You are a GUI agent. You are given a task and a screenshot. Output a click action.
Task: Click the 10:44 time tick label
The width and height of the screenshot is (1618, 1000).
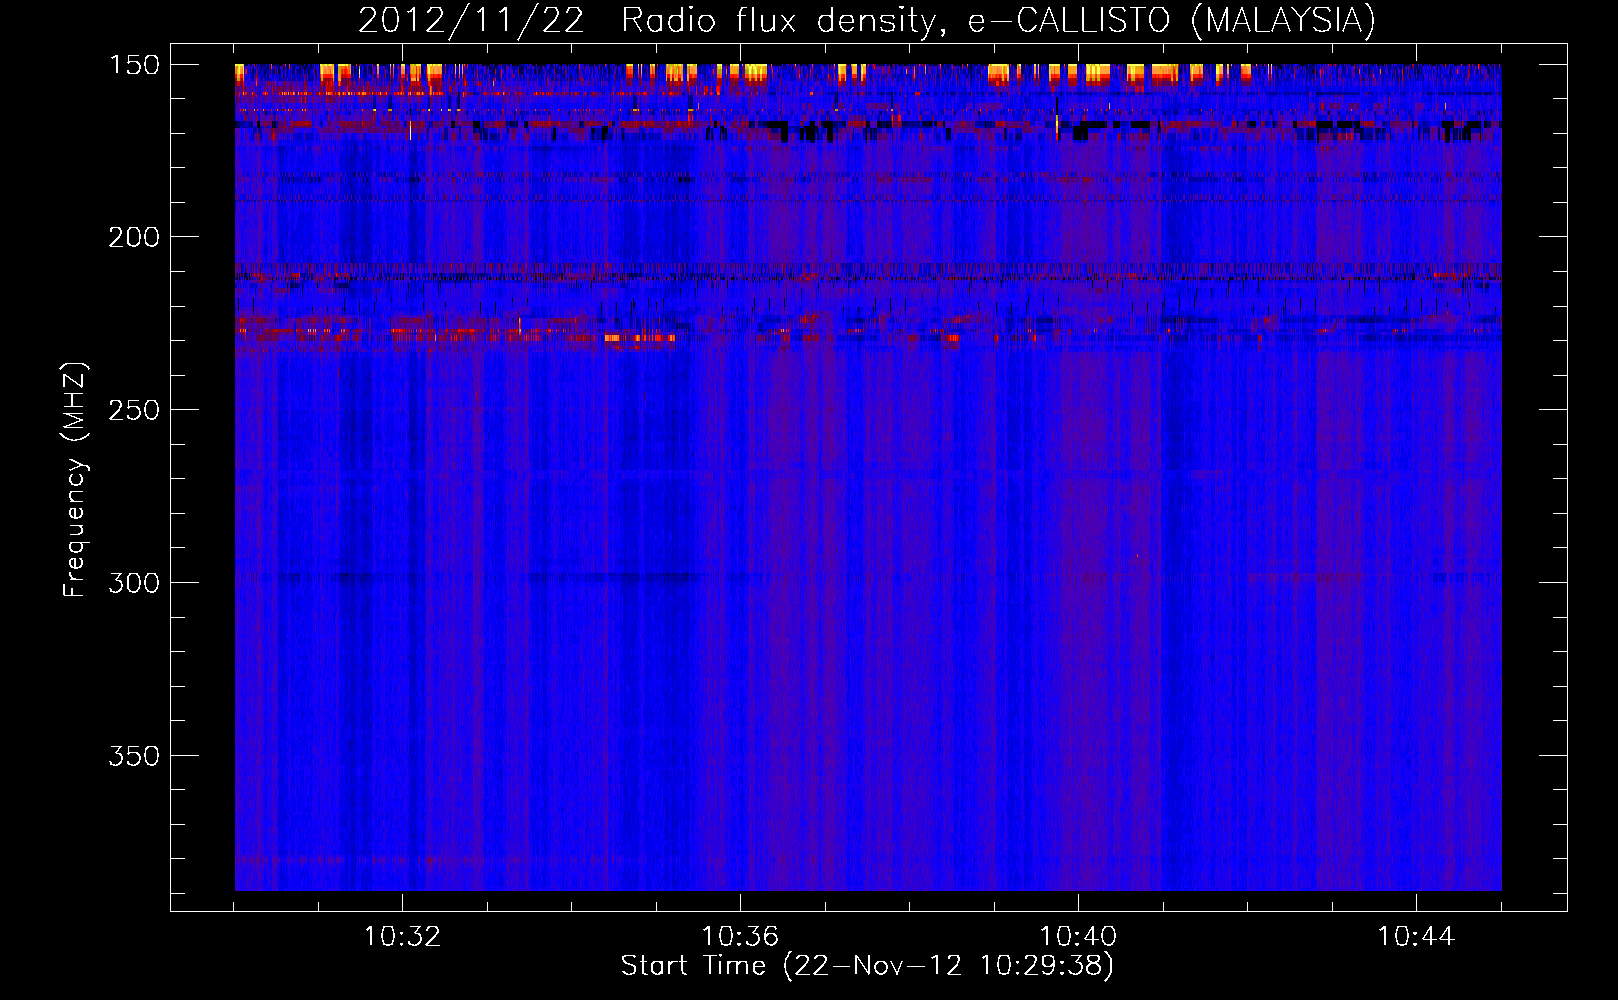click(1416, 937)
